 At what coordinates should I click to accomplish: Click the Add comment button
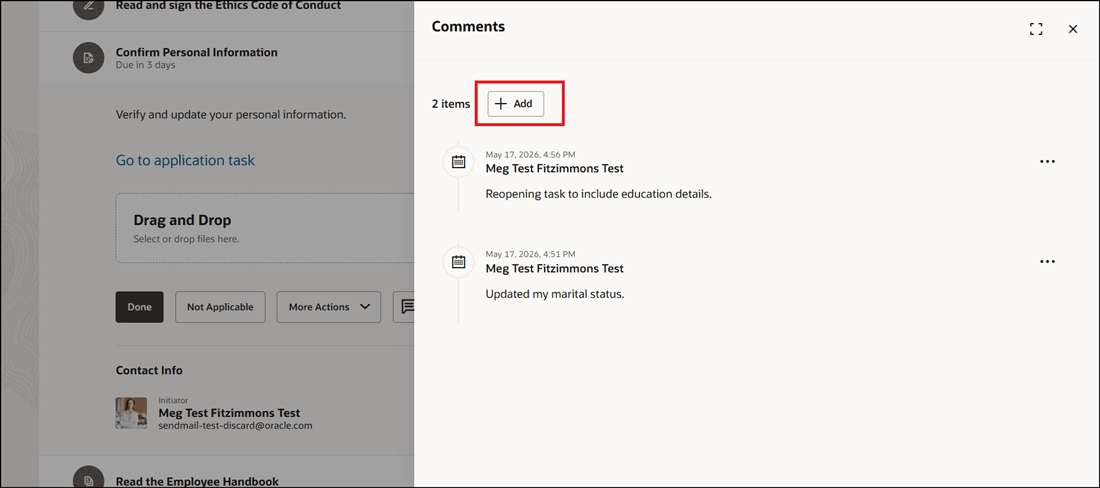click(516, 104)
